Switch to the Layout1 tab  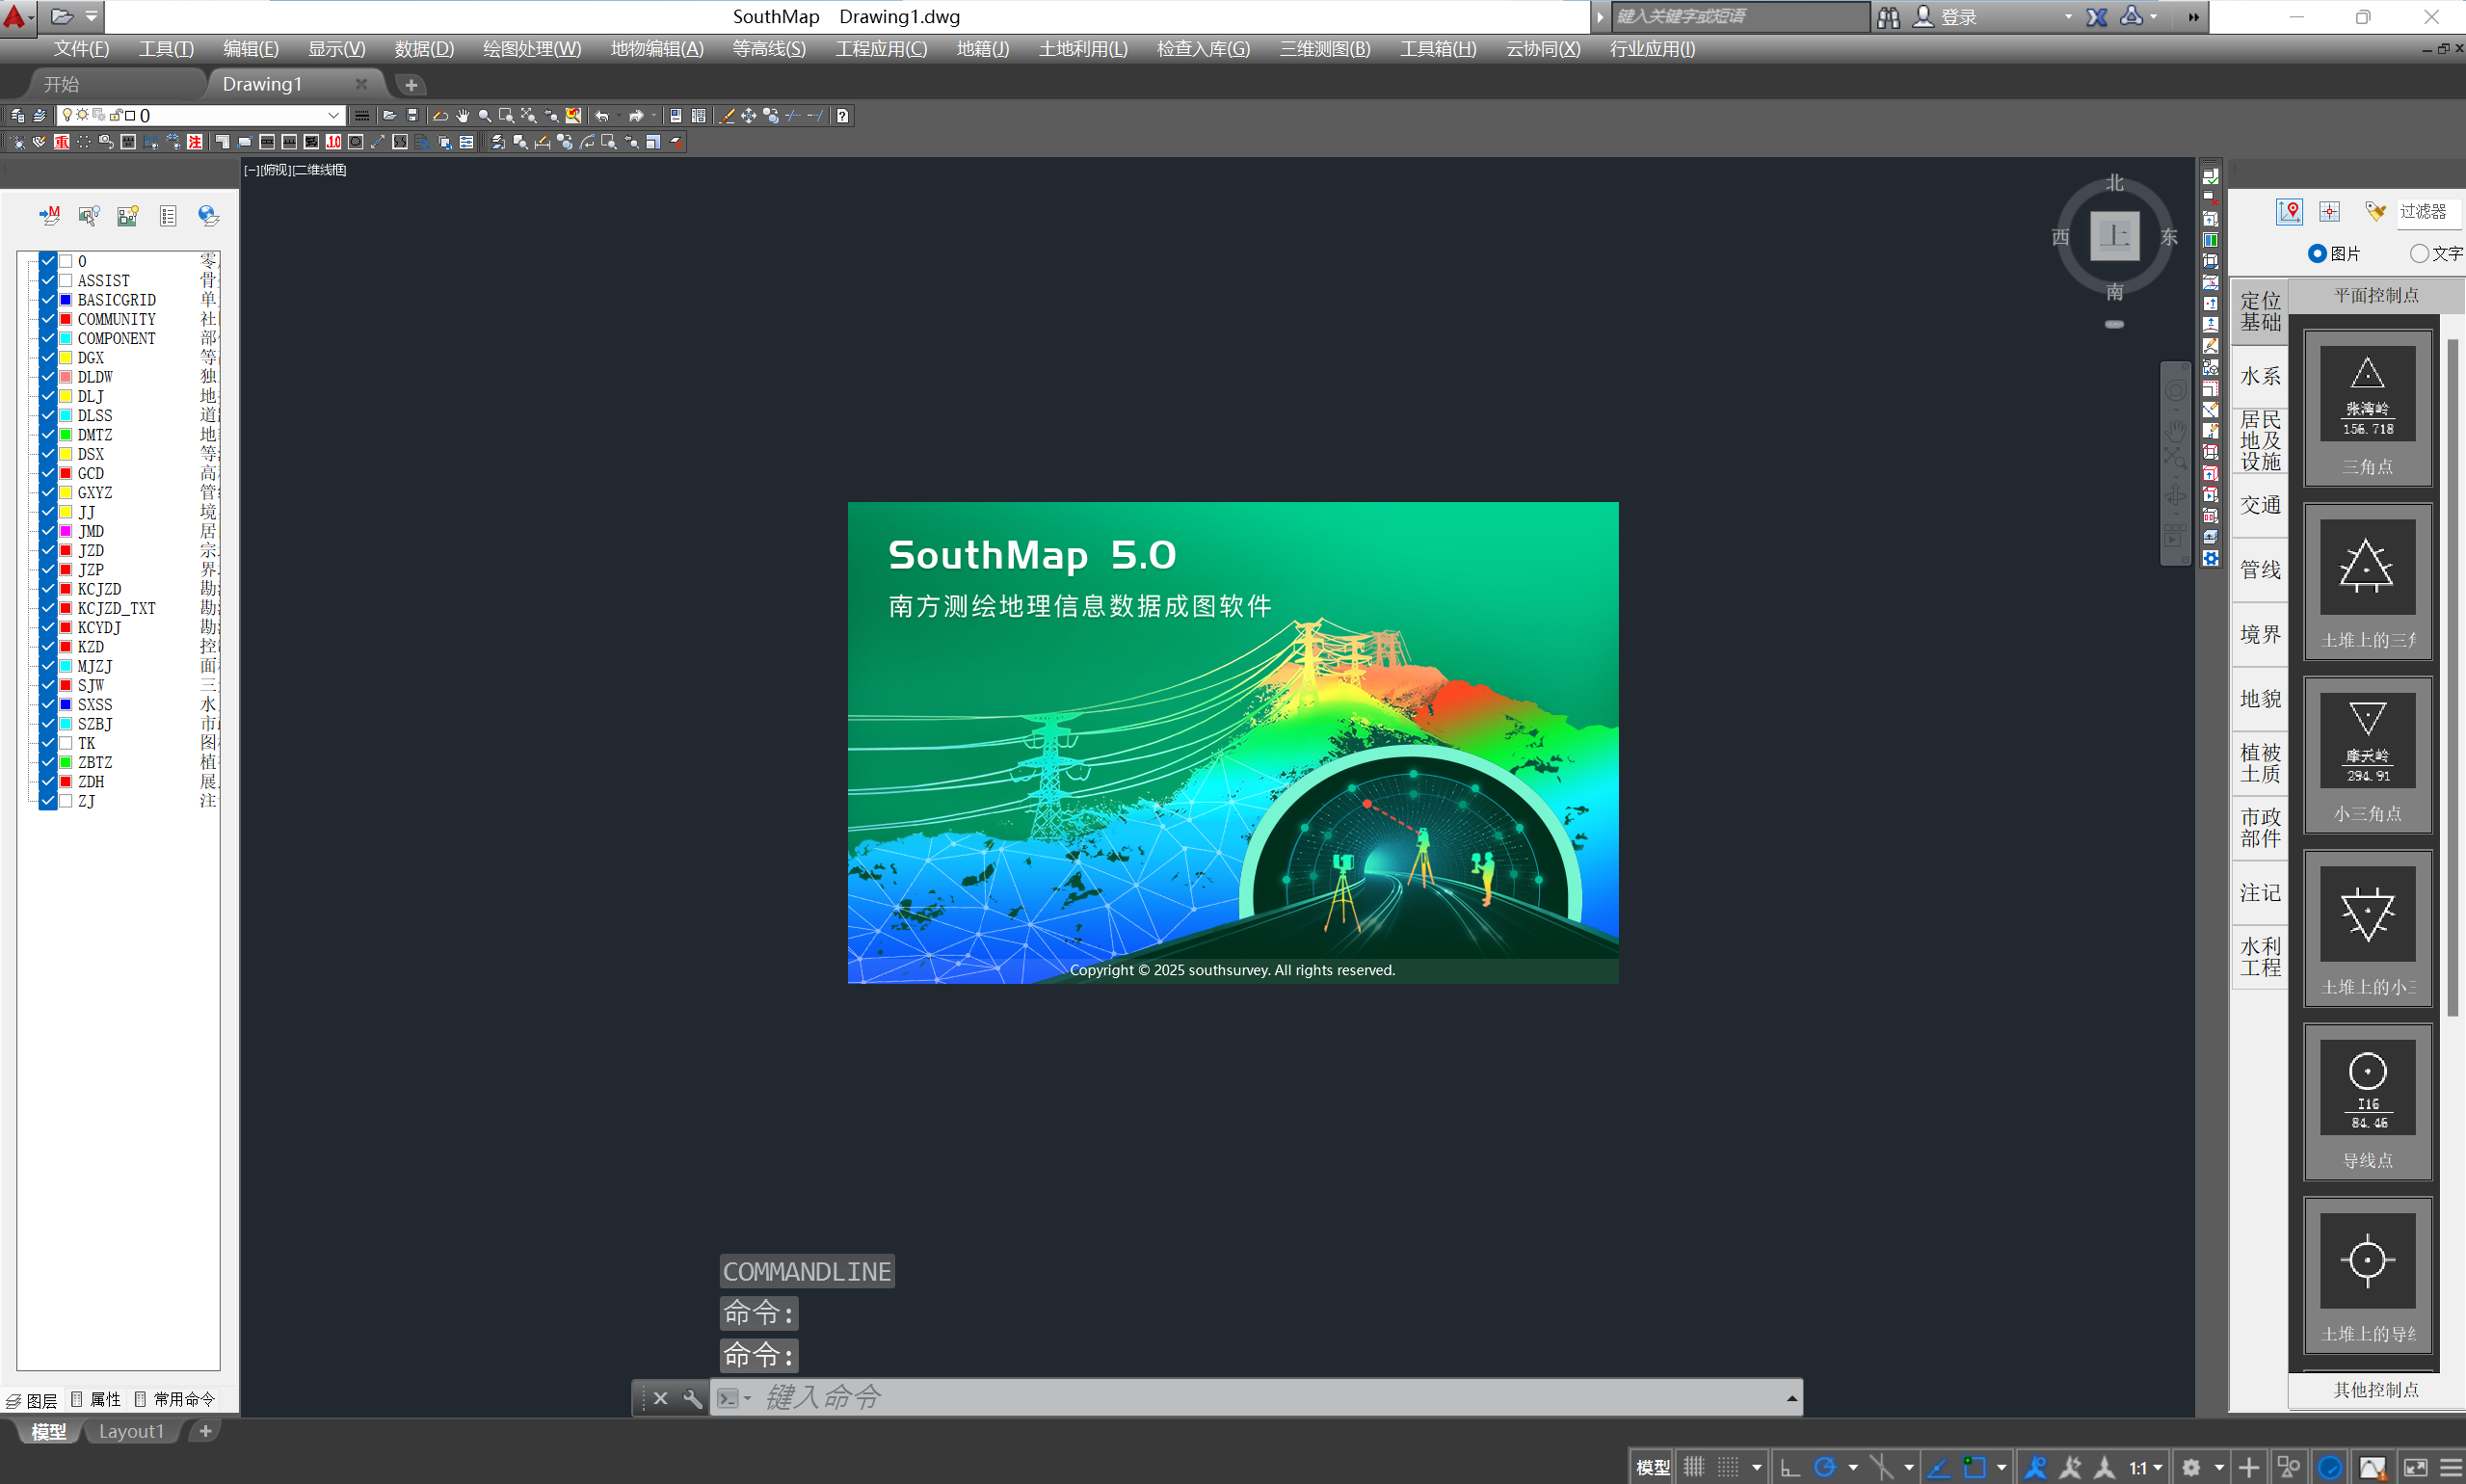(131, 1431)
